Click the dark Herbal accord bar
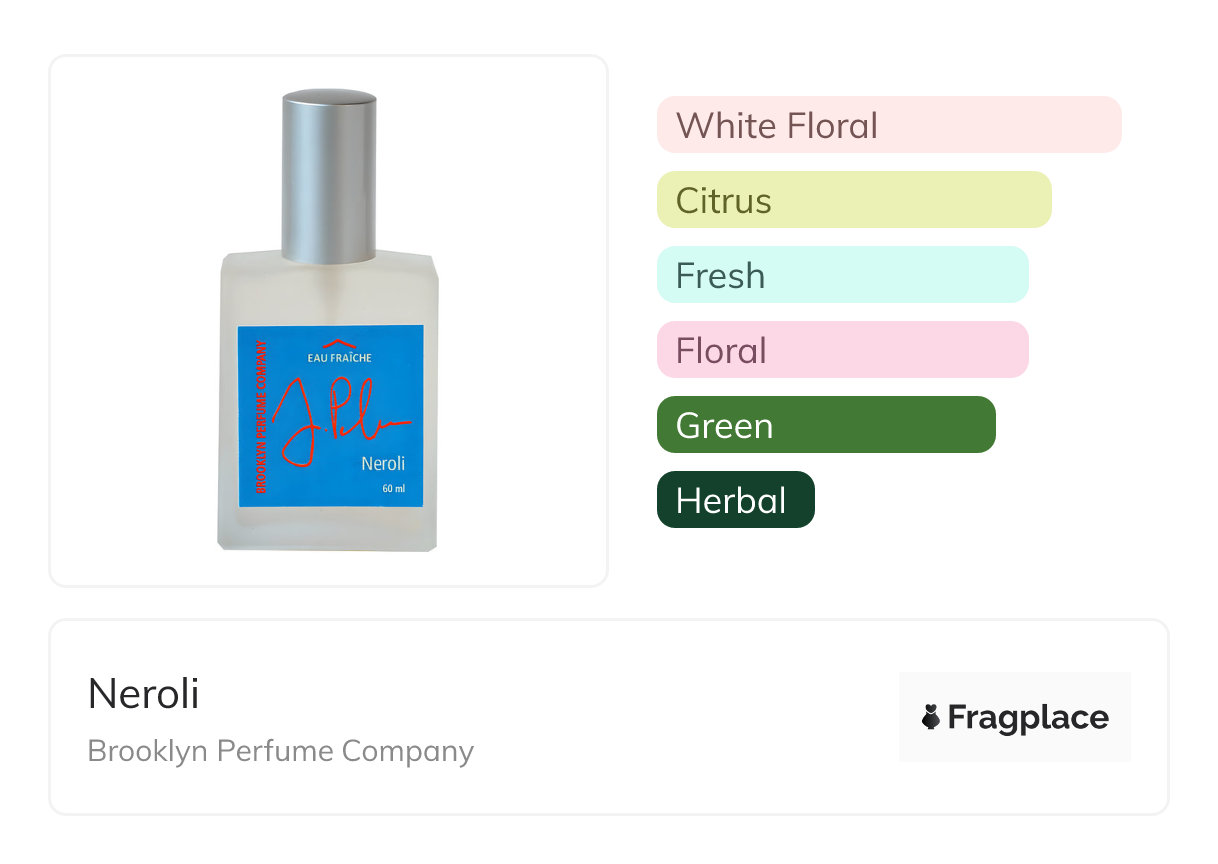Image resolution: width=1218 pixels, height=864 pixels. [x=735, y=500]
